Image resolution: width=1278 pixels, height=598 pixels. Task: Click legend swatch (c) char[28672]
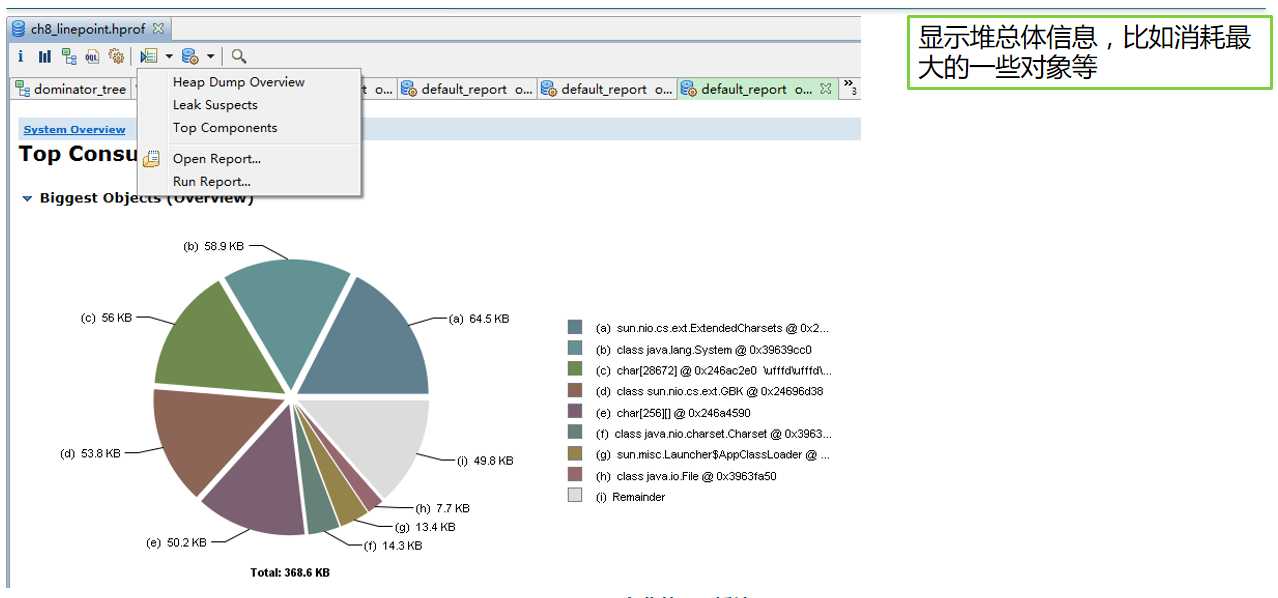pos(575,369)
